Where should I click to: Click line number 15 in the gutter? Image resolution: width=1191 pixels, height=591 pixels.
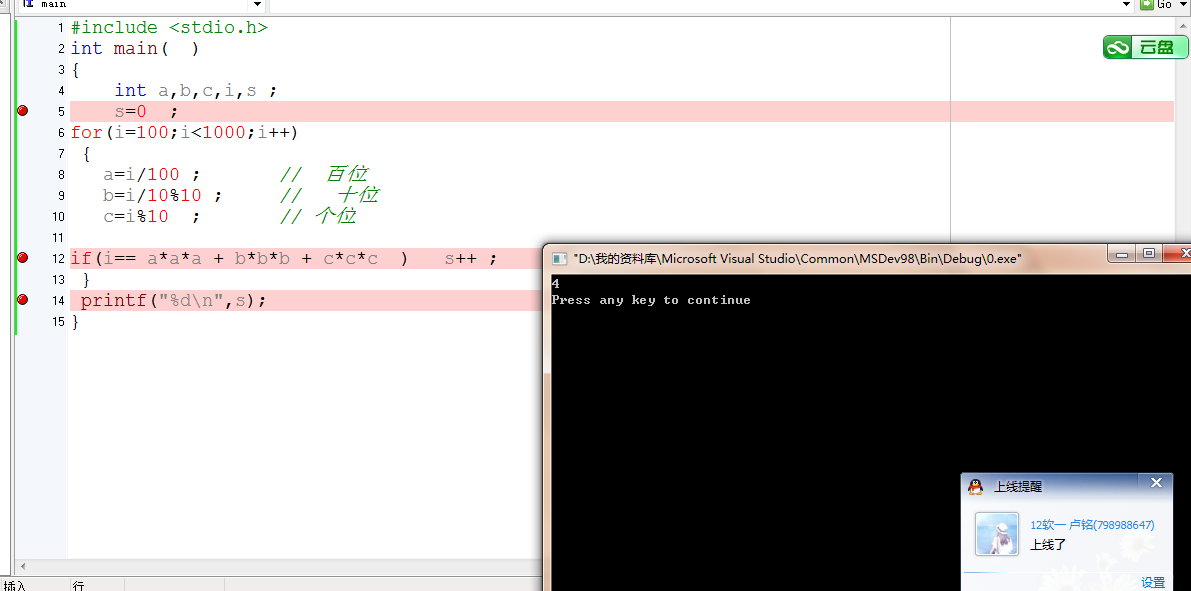(x=58, y=321)
